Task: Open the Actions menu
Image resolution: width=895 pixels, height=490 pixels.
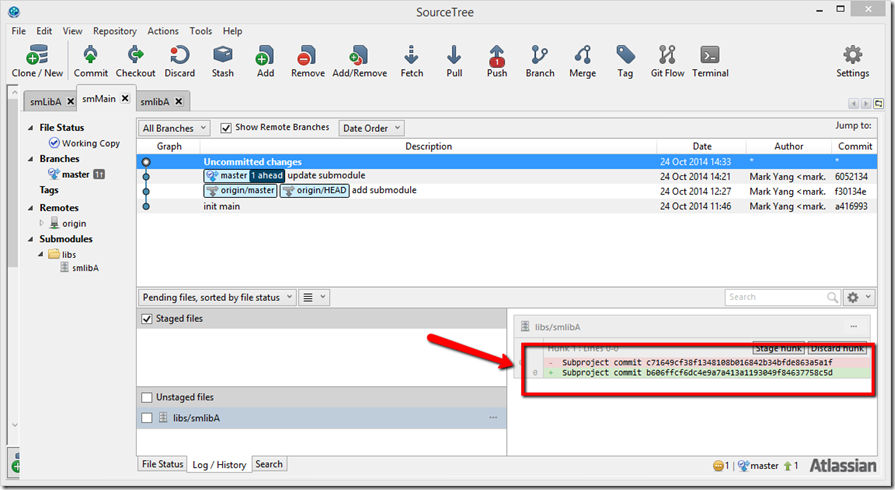Action: pyautogui.click(x=163, y=31)
